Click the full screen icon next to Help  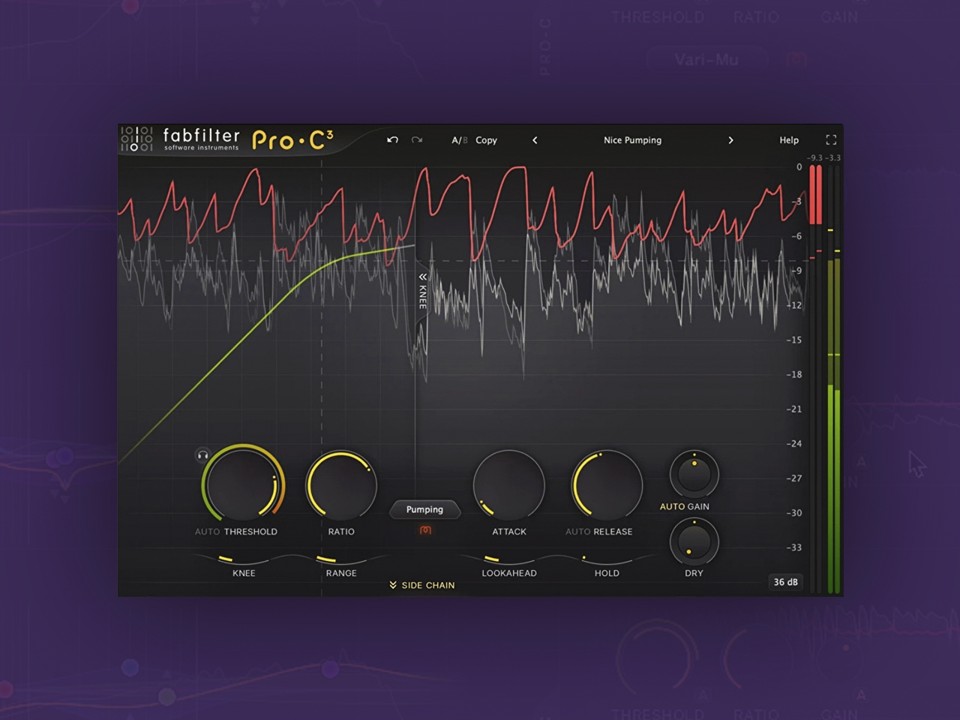click(x=832, y=140)
